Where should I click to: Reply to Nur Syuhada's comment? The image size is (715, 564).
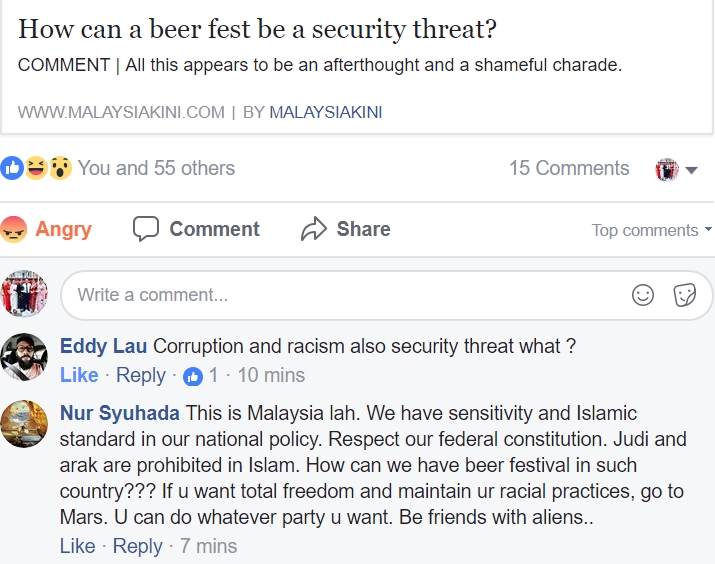click(137, 546)
